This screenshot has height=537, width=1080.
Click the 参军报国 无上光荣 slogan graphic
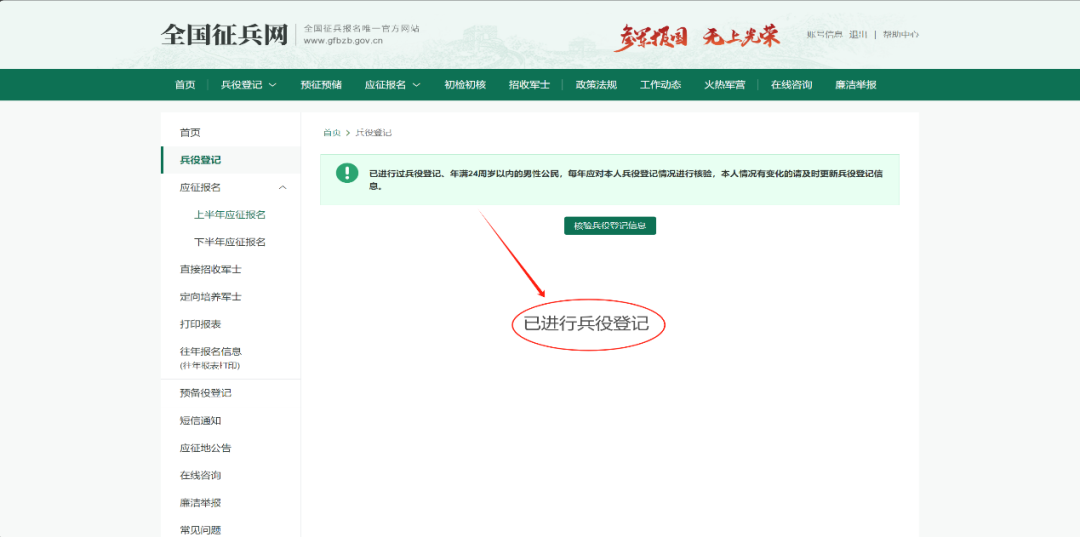[696, 37]
